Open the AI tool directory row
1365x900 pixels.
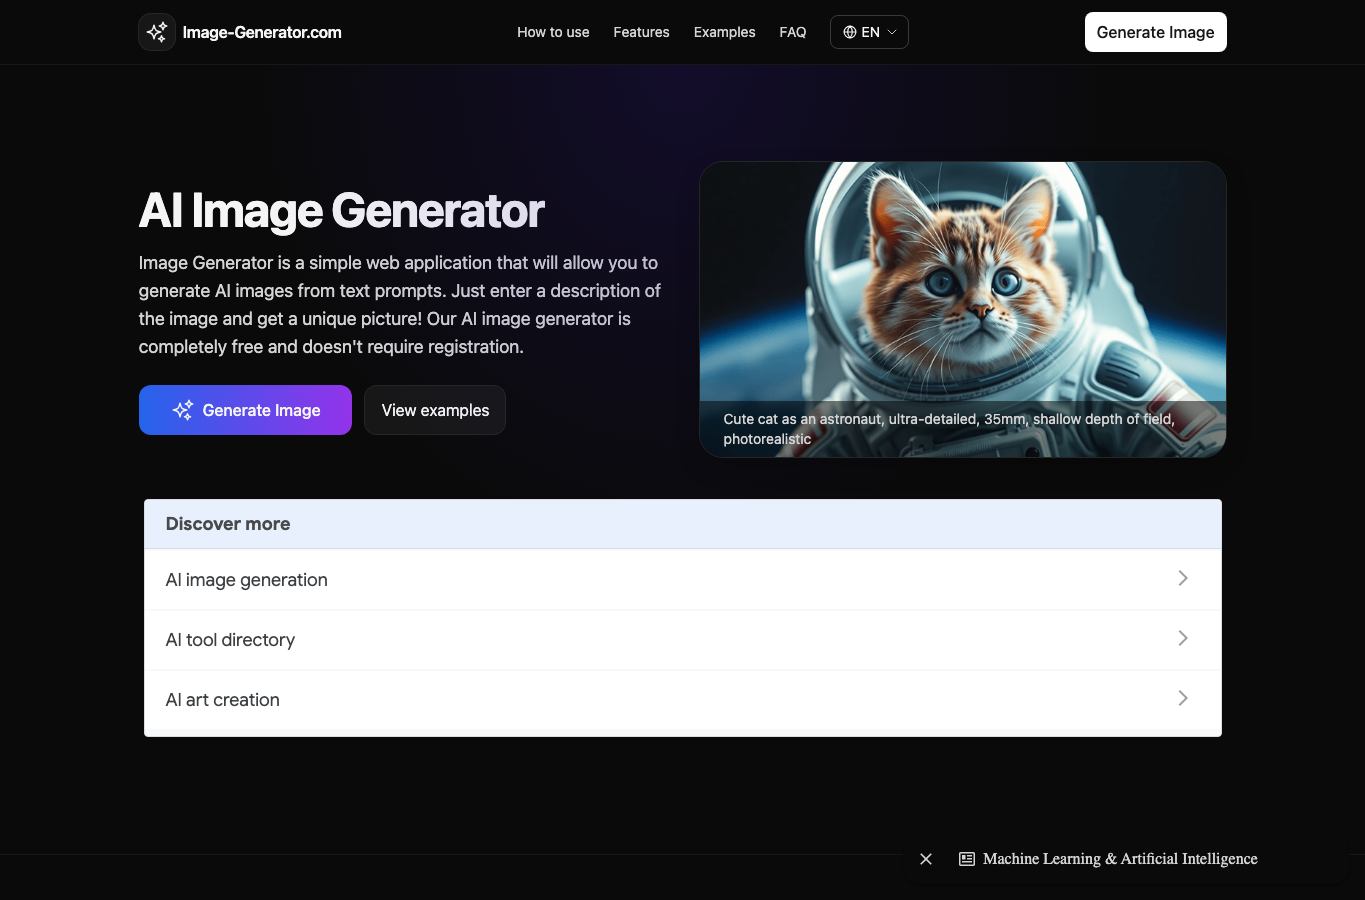coord(683,640)
